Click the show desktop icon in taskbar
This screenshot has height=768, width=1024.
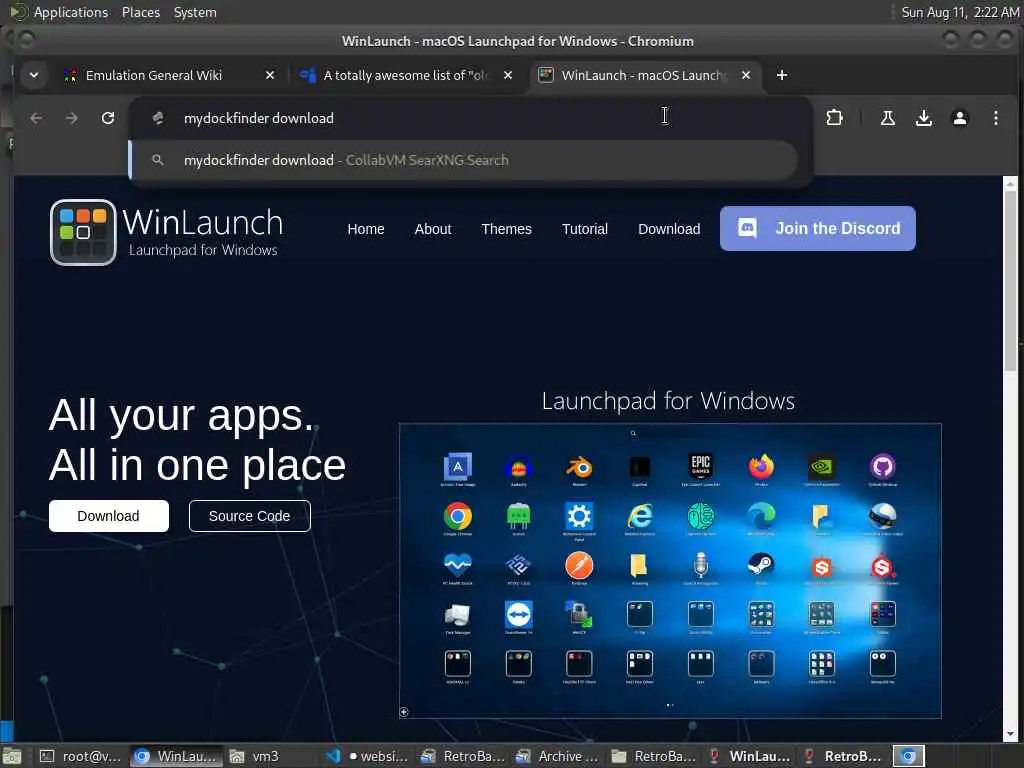click(12, 756)
